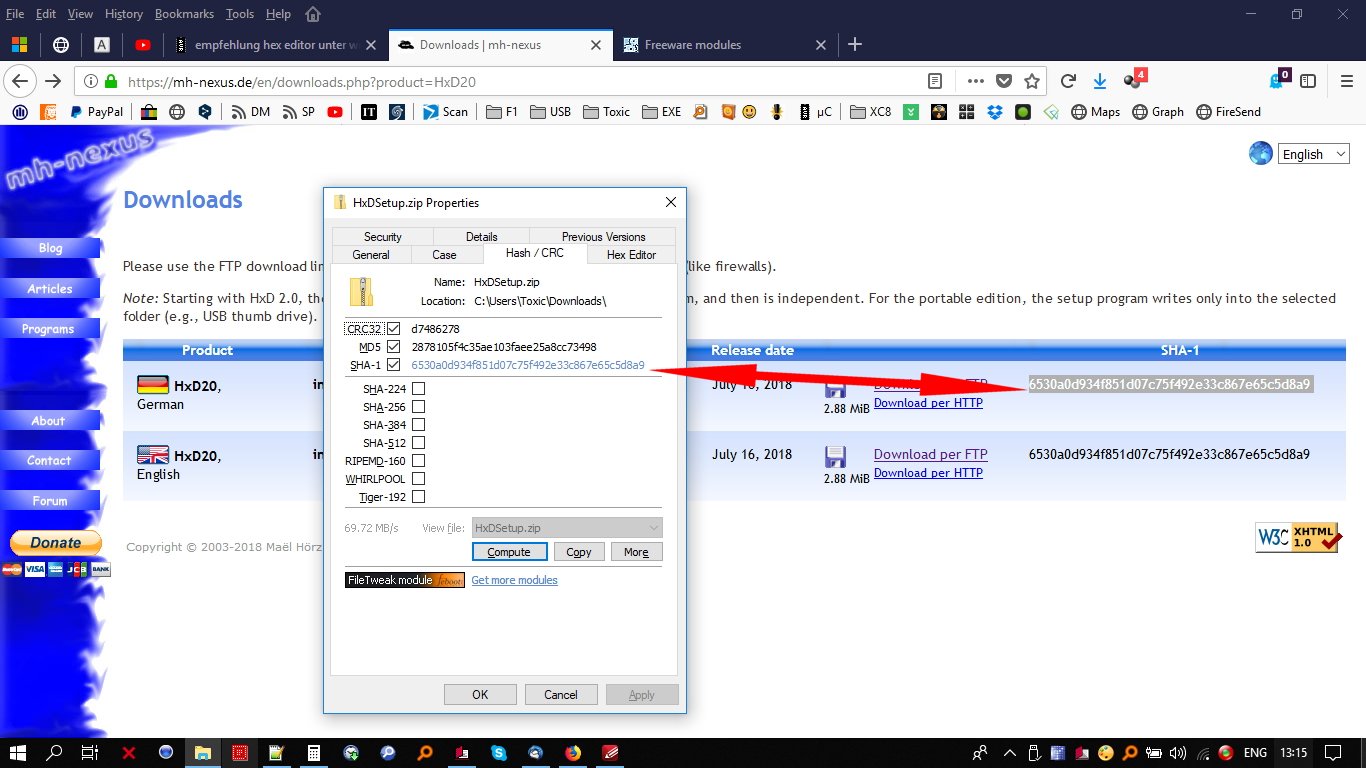1366x768 pixels.
Task: Click the home icon in the menu bar
Action: pyautogui.click(x=313, y=14)
